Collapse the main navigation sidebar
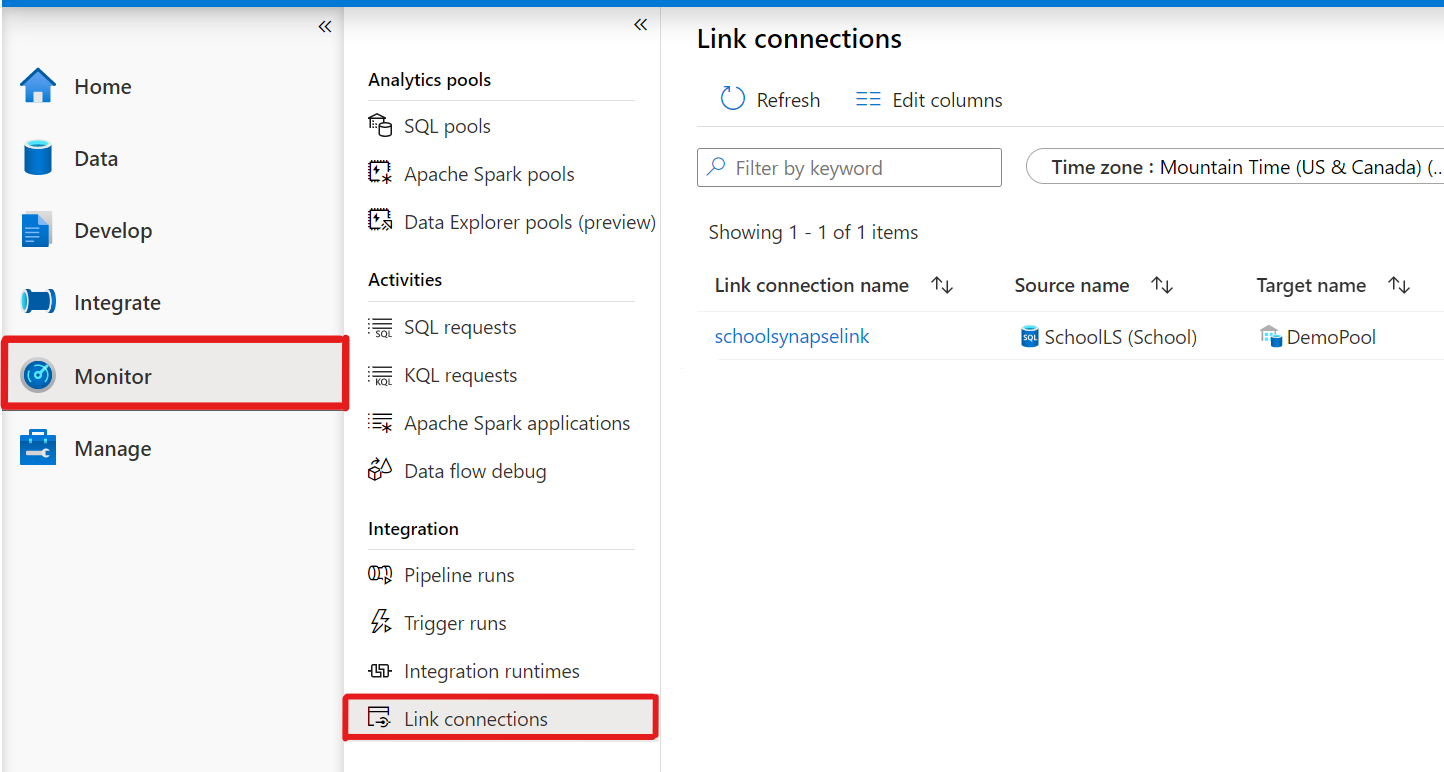 click(x=325, y=27)
